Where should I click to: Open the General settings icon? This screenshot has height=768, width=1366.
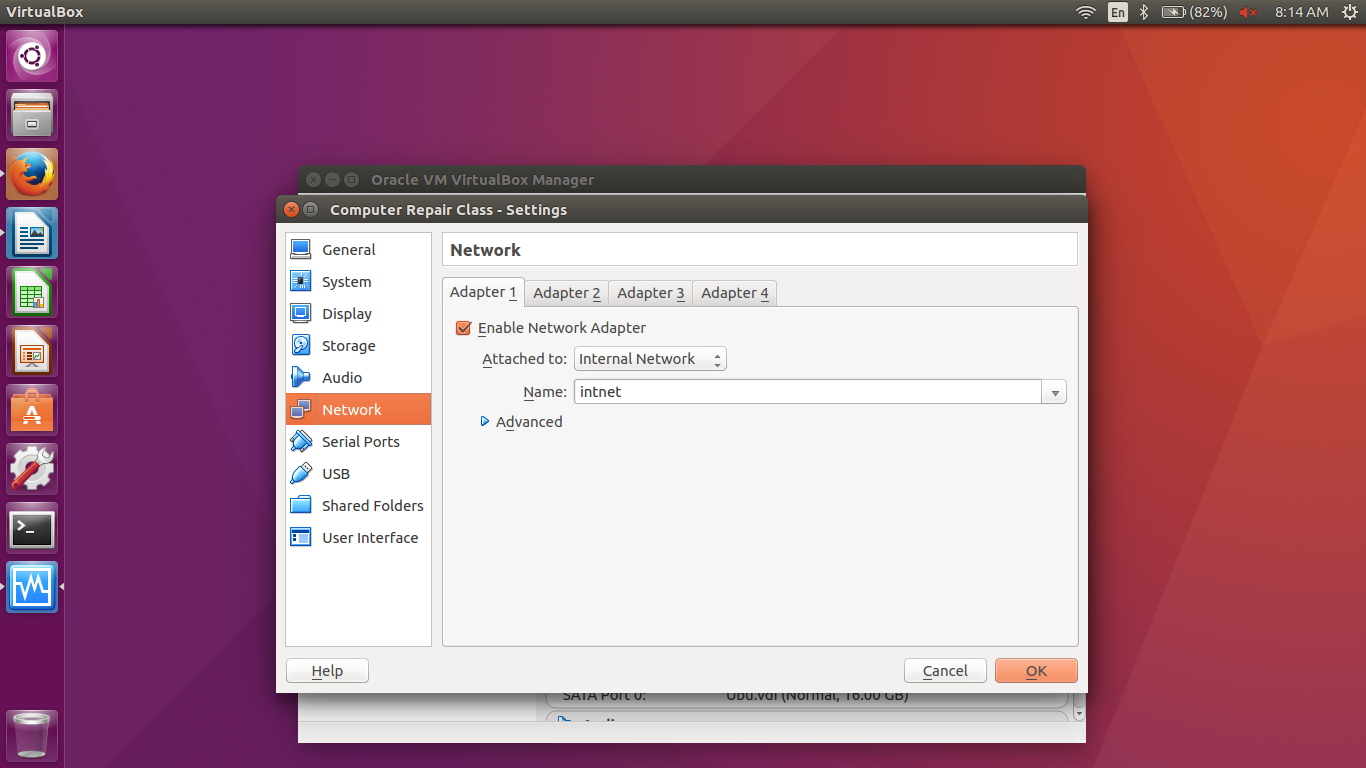coord(301,249)
